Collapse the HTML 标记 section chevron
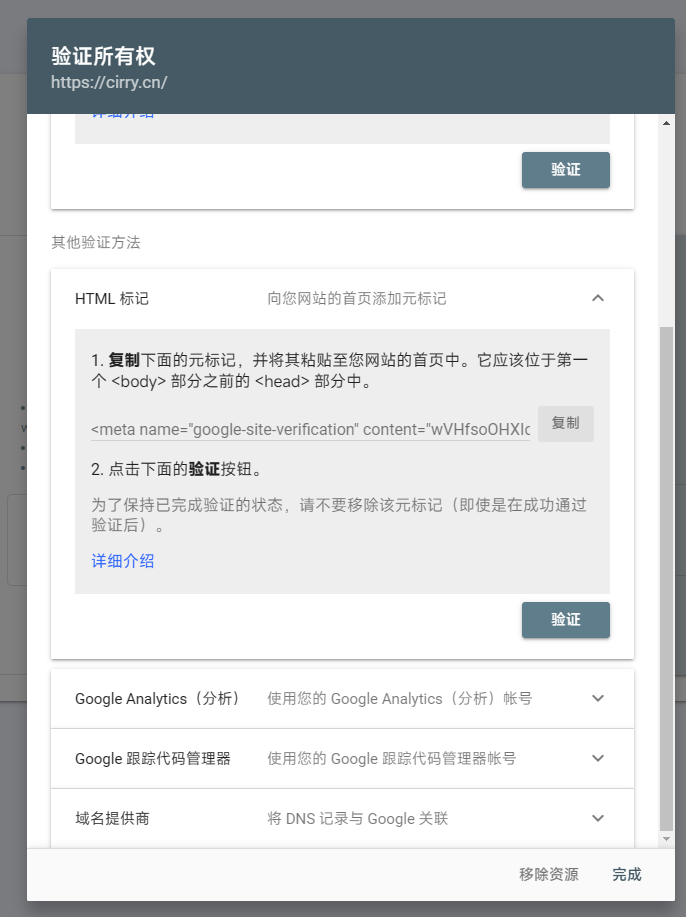This screenshot has height=917, width=686. [x=598, y=298]
